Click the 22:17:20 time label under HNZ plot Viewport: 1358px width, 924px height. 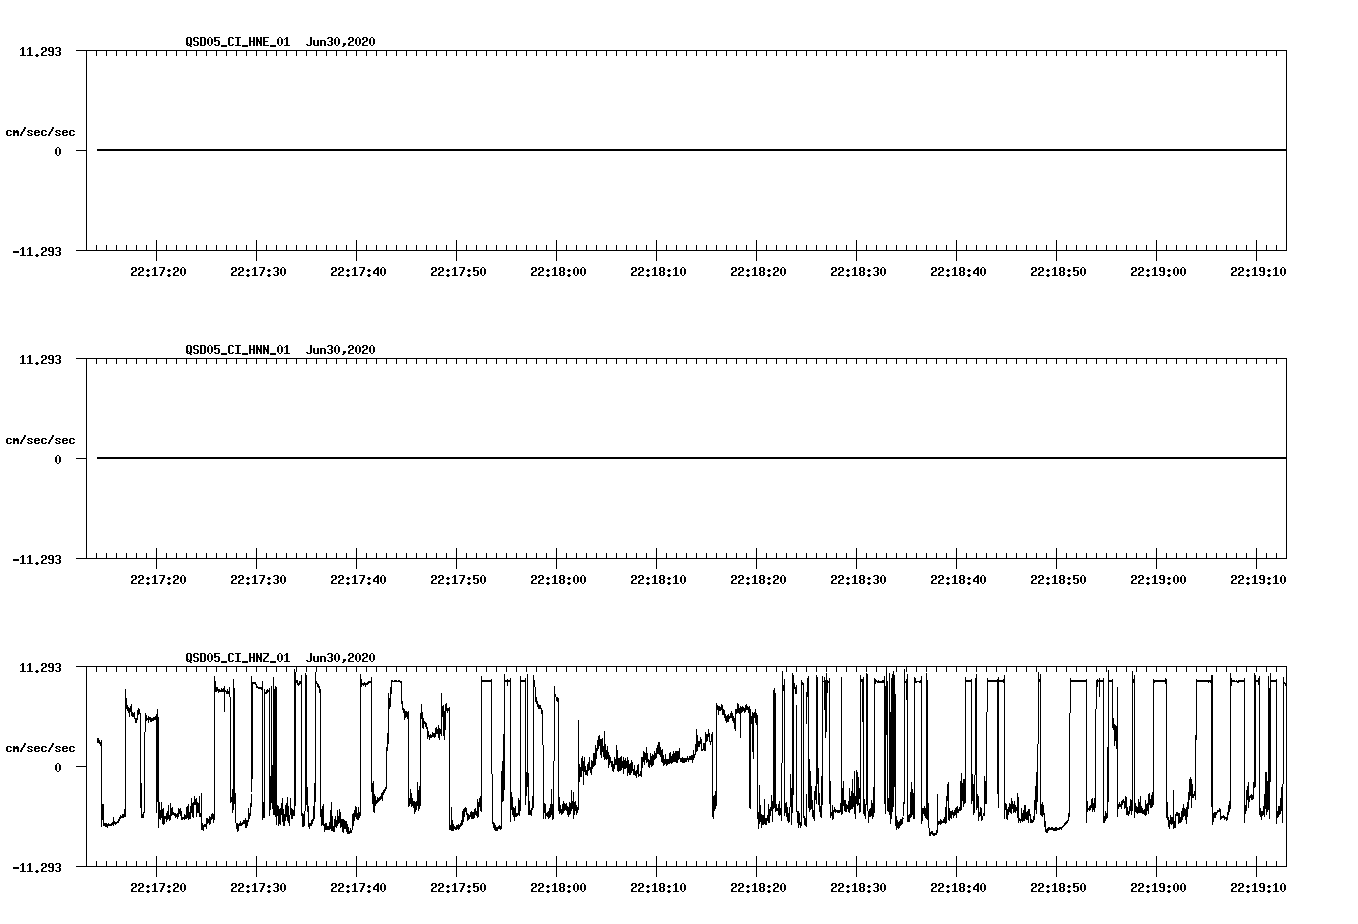point(158,888)
